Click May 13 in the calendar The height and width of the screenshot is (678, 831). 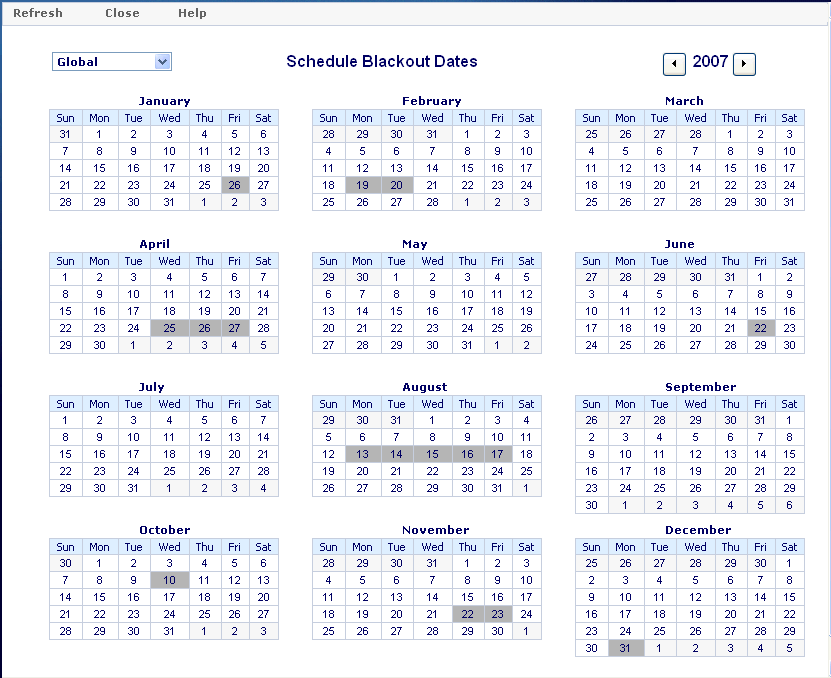click(329, 311)
